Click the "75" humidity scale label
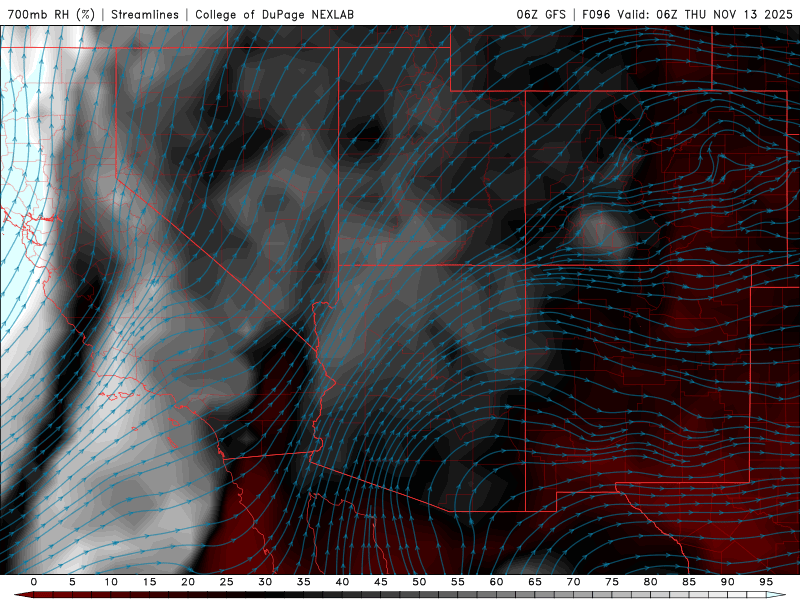Viewport: 800px width, 600px height. [x=611, y=582]
